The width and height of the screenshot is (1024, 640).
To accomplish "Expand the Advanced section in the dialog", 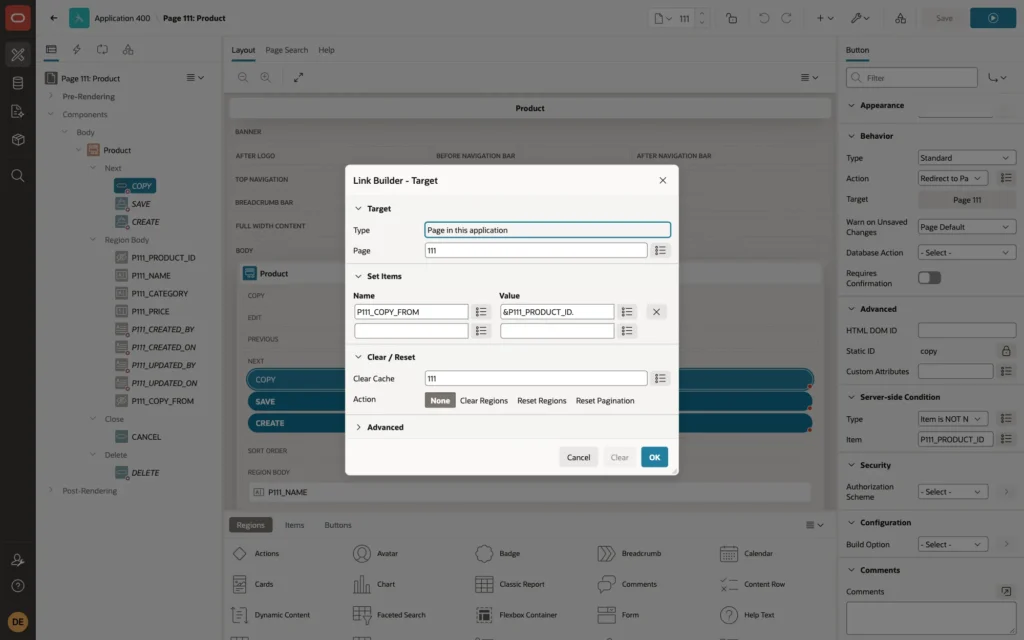I will [x=358, y=427].
